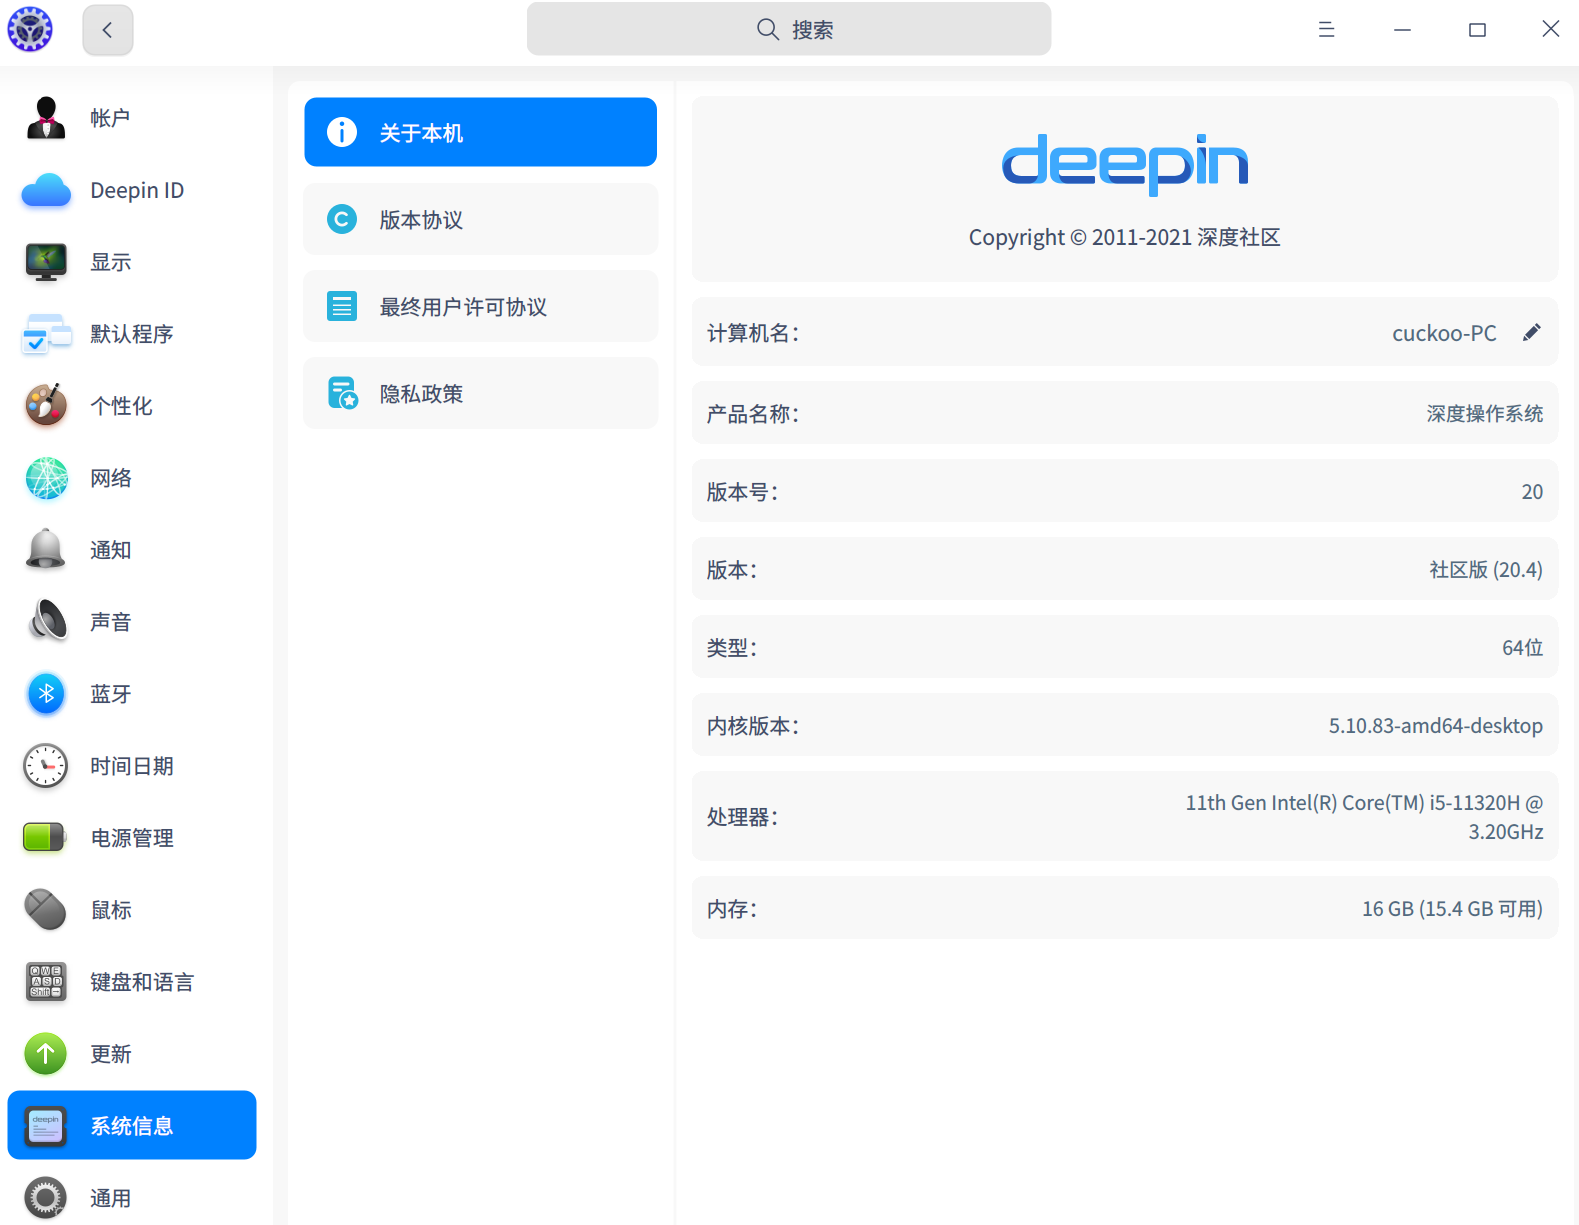Click the Deepin ID cloud icon
This screenshot has width=1579, height=1225.
click(46, 190)
